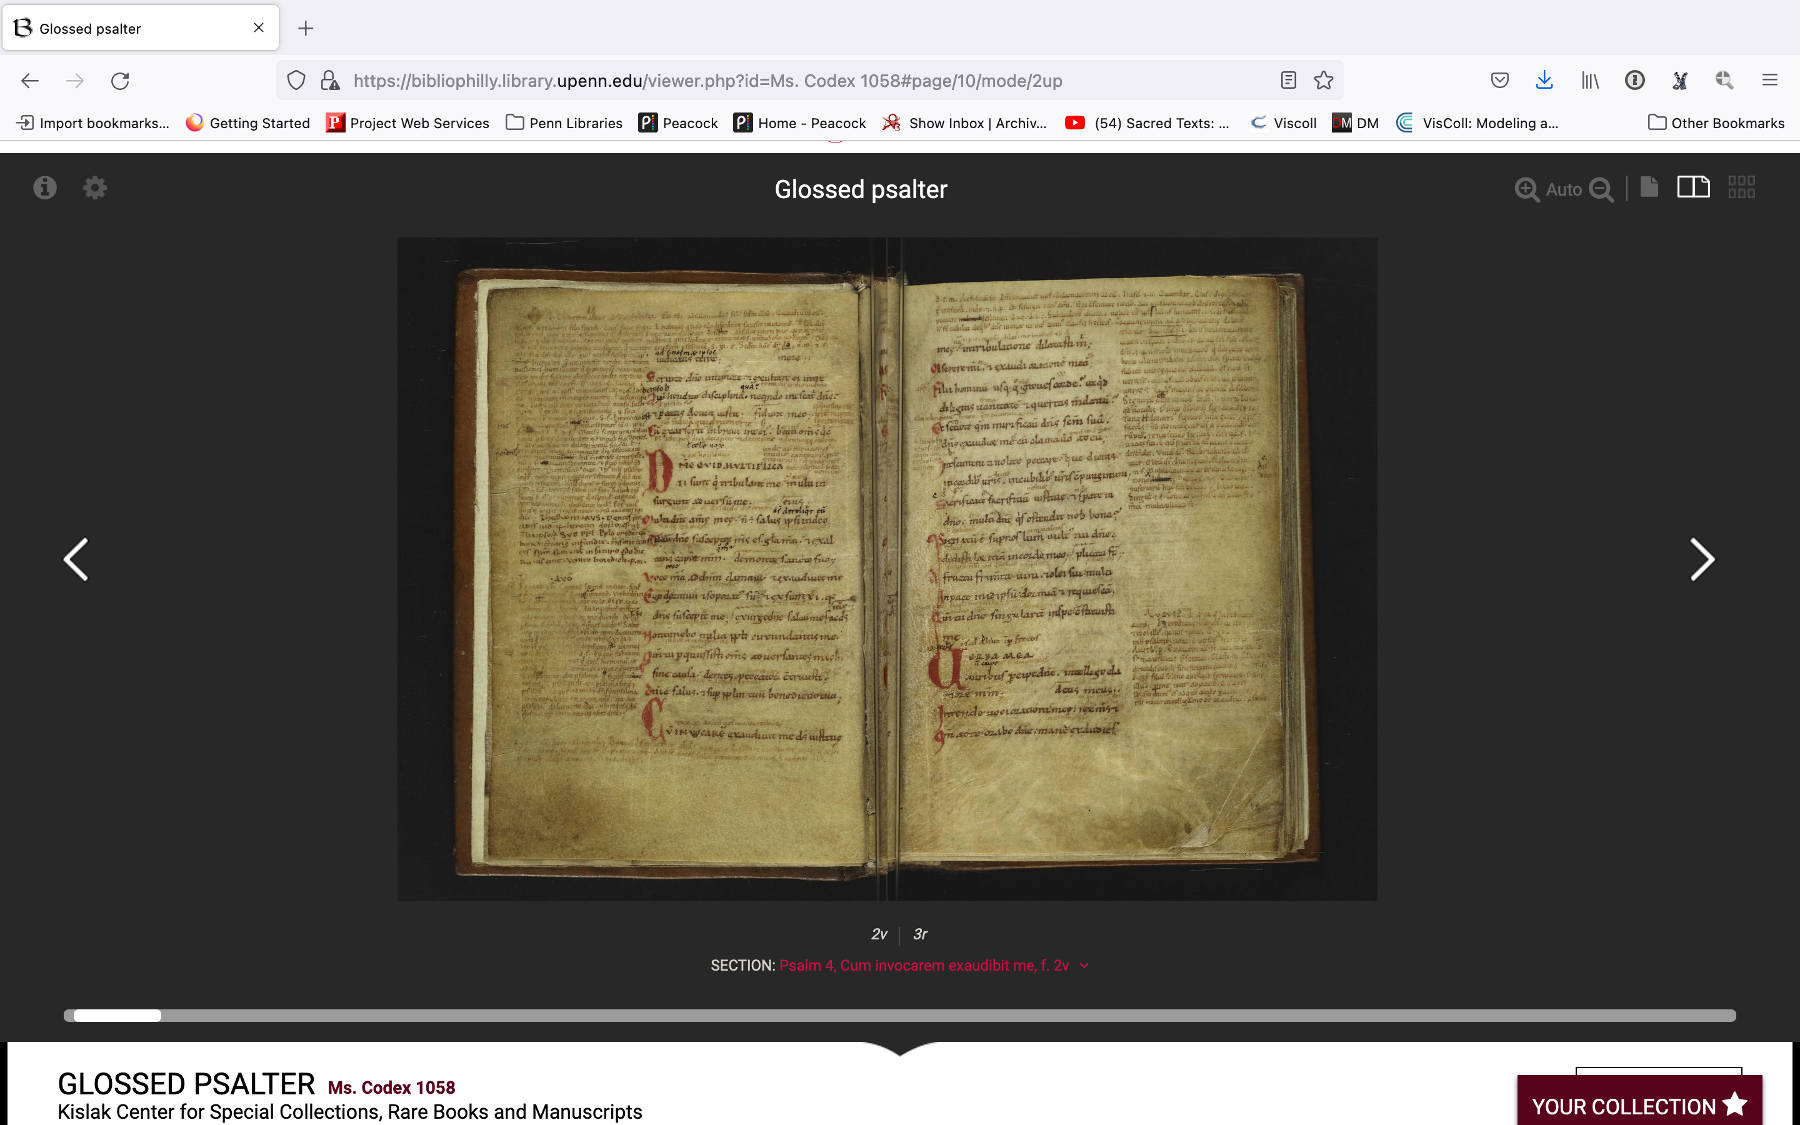1802x1125 pixels.
Task: Open viewer settings gear
Action: pos(95,188)
